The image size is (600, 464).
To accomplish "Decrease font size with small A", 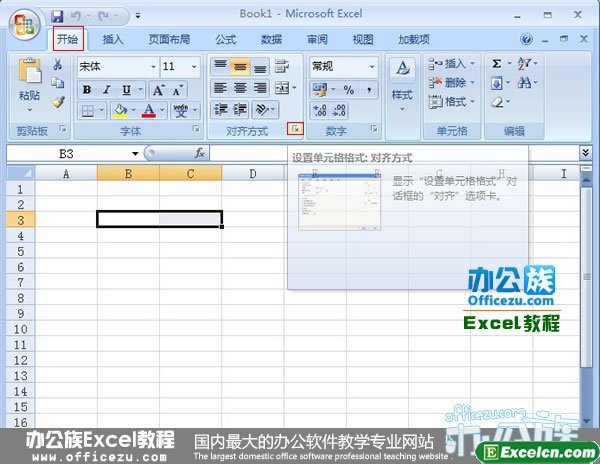I will tap(178, 90).
